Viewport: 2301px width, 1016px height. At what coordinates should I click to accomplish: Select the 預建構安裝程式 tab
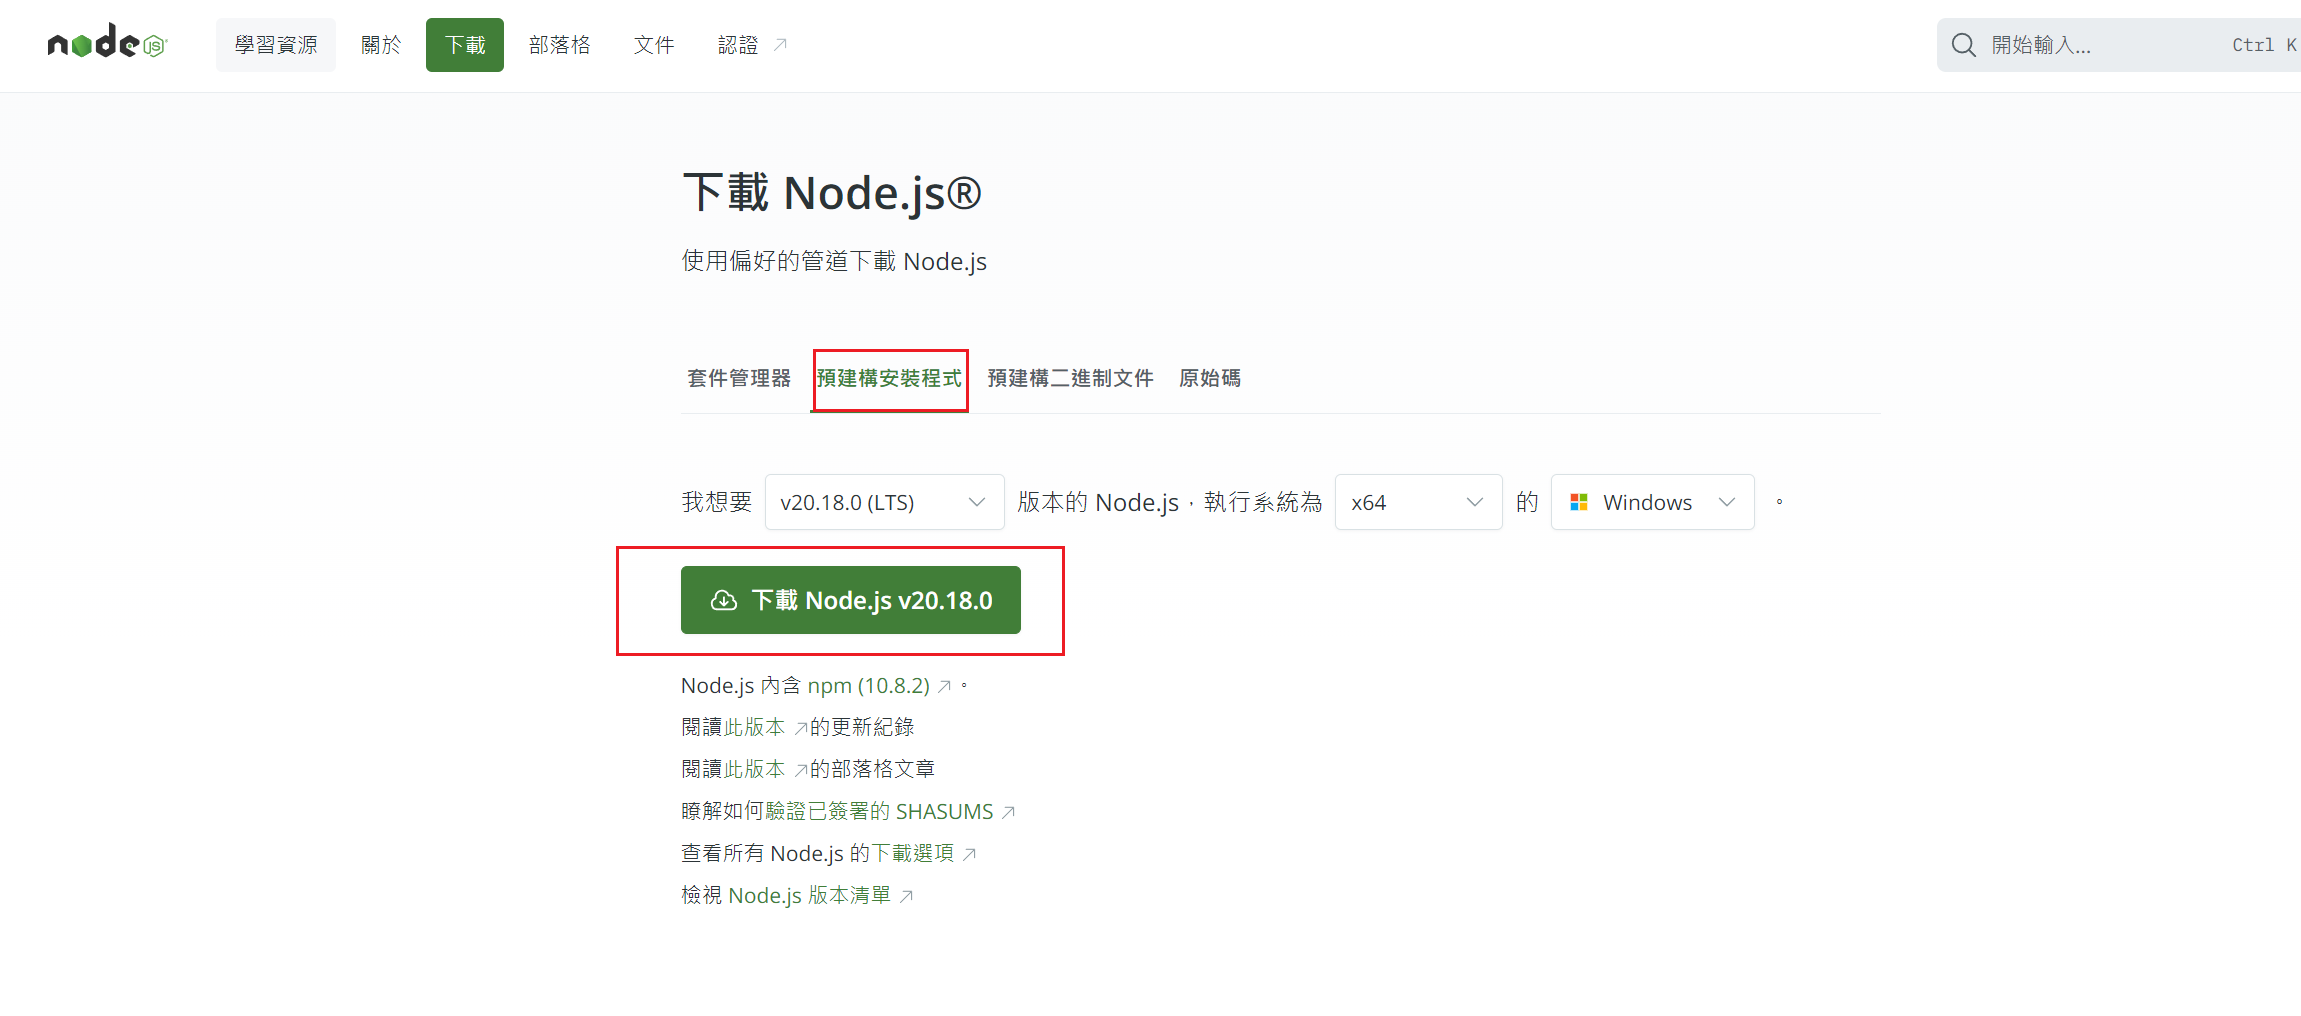click(x=889, y=378)
